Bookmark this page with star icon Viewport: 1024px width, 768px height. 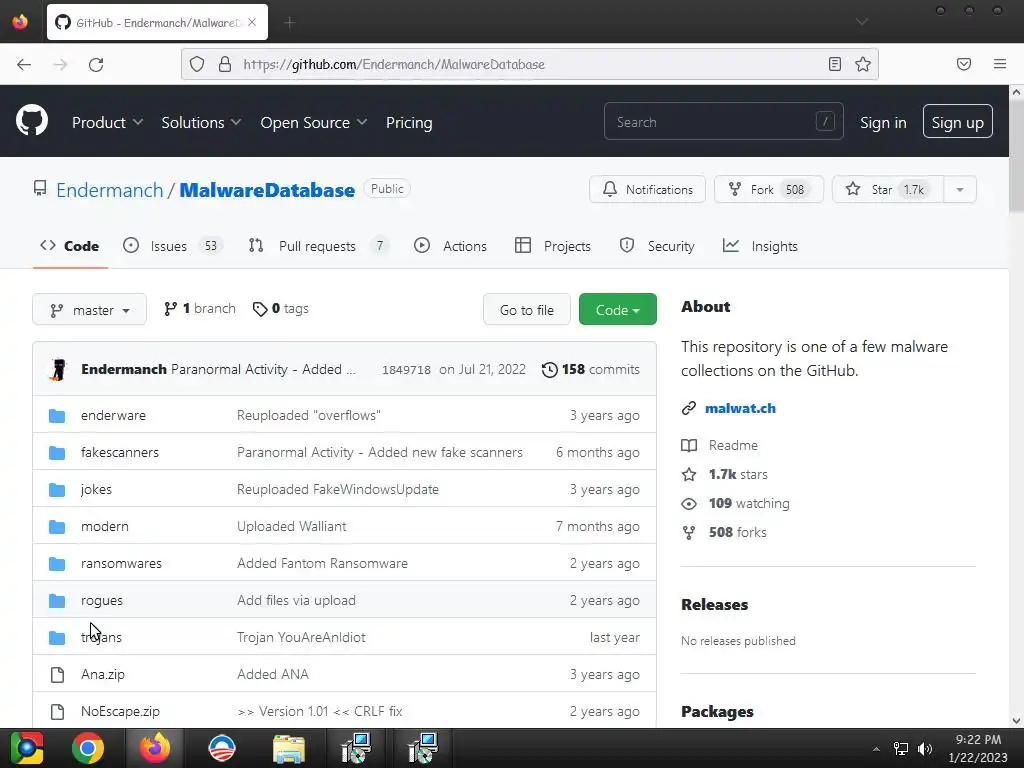863,64
